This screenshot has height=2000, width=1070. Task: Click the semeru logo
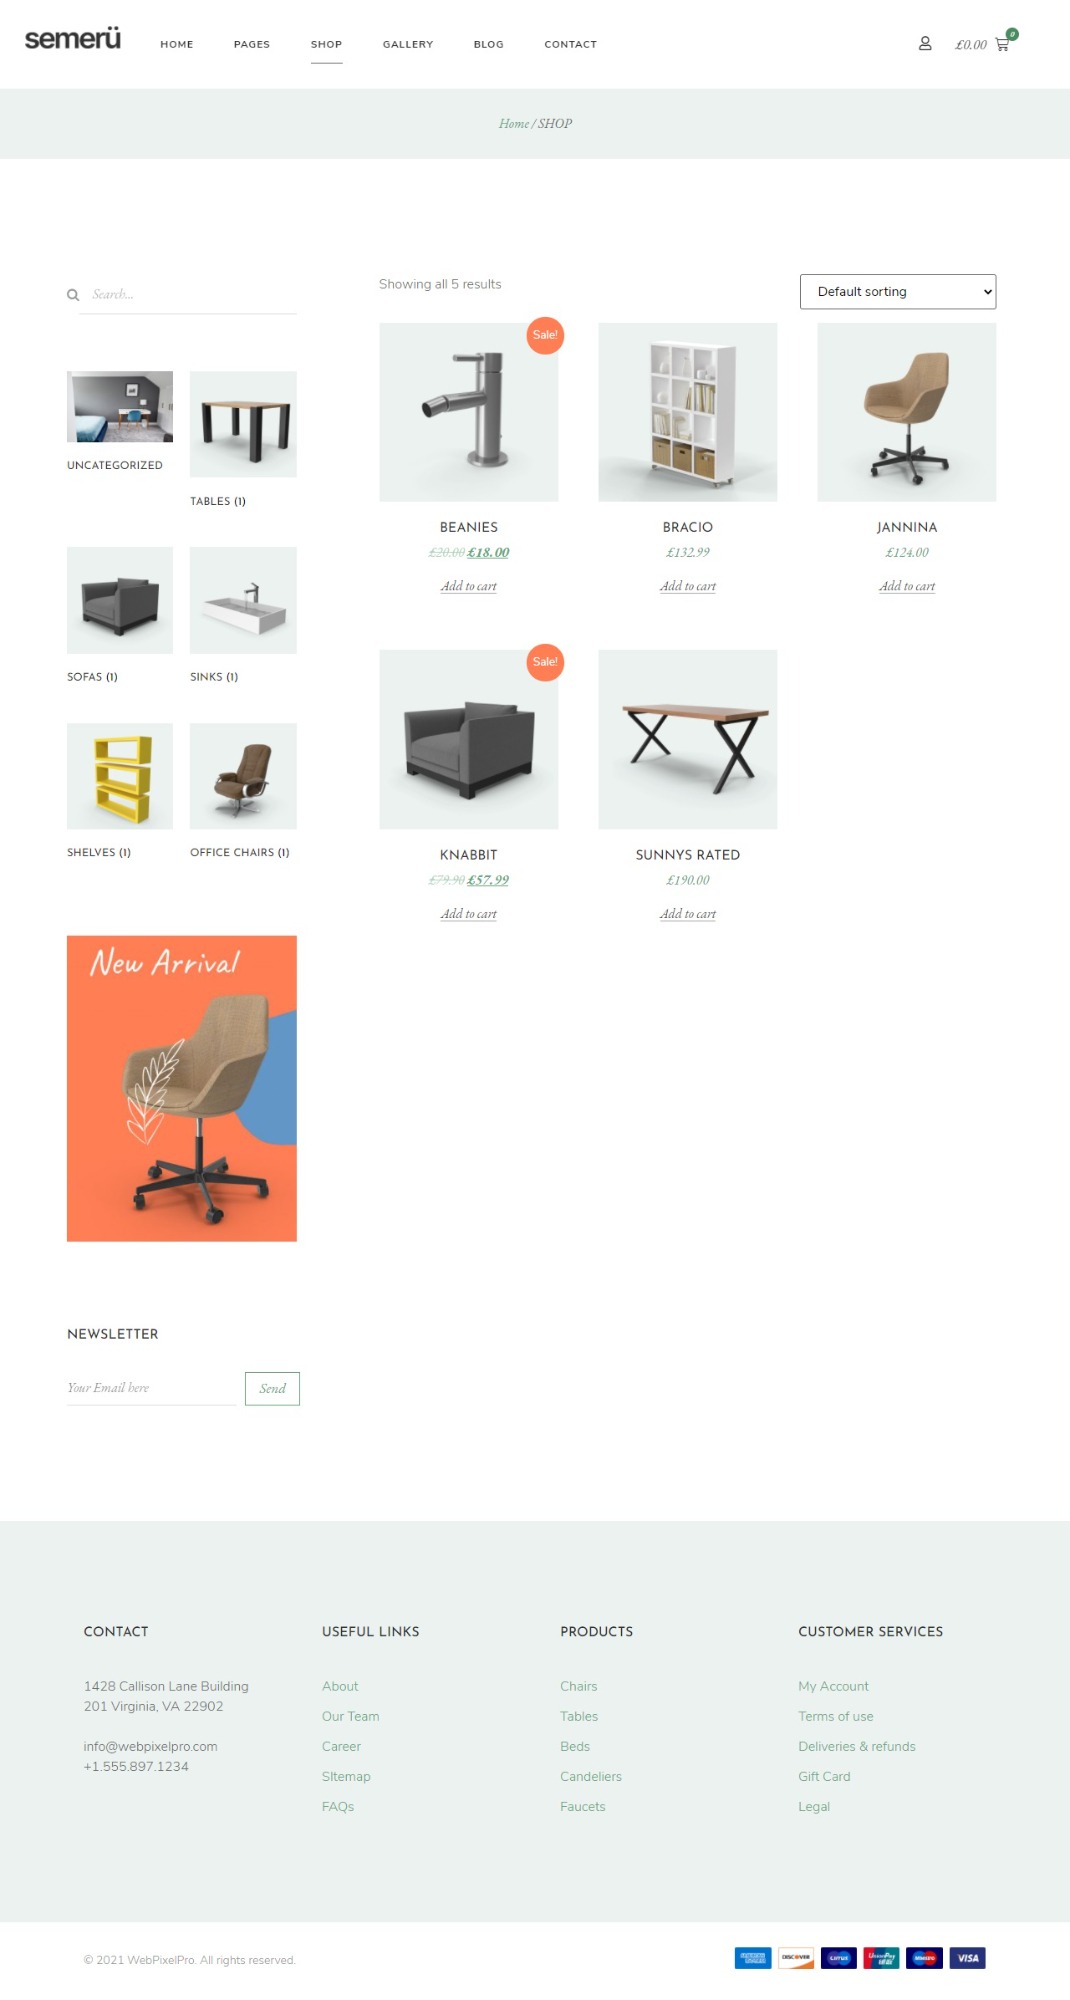(72, 39)
